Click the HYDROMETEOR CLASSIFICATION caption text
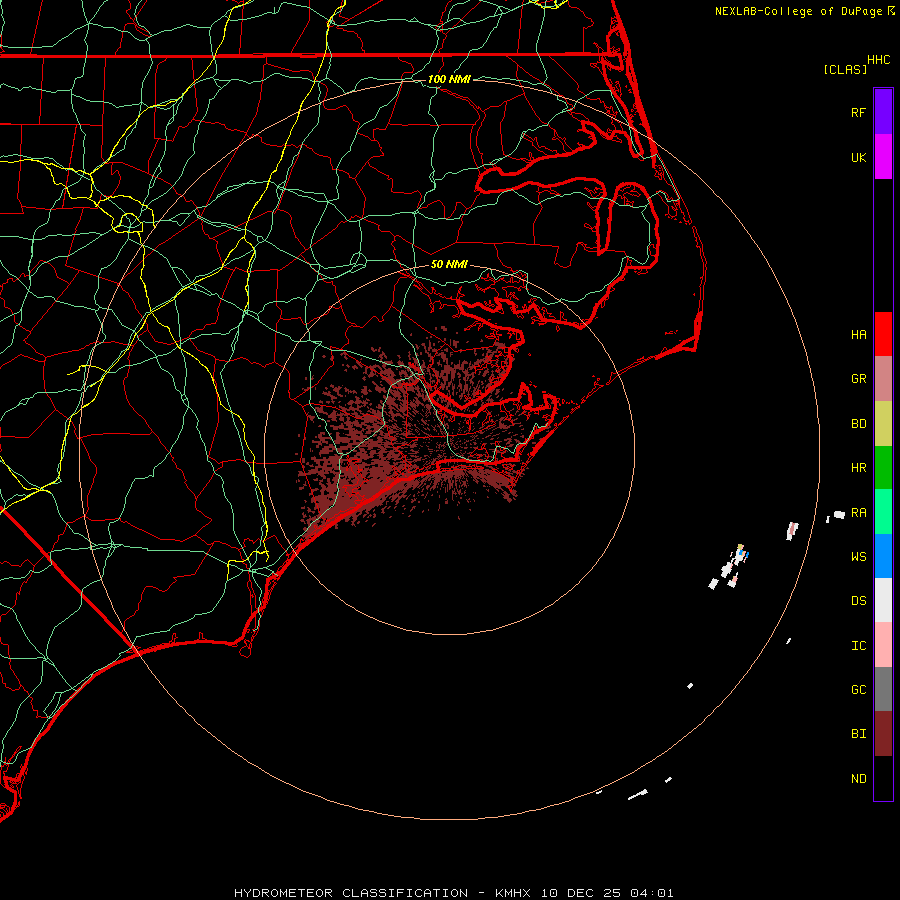The height and width of the screenshot is (900, 900). pyautogui.click(x=351, y=893)
